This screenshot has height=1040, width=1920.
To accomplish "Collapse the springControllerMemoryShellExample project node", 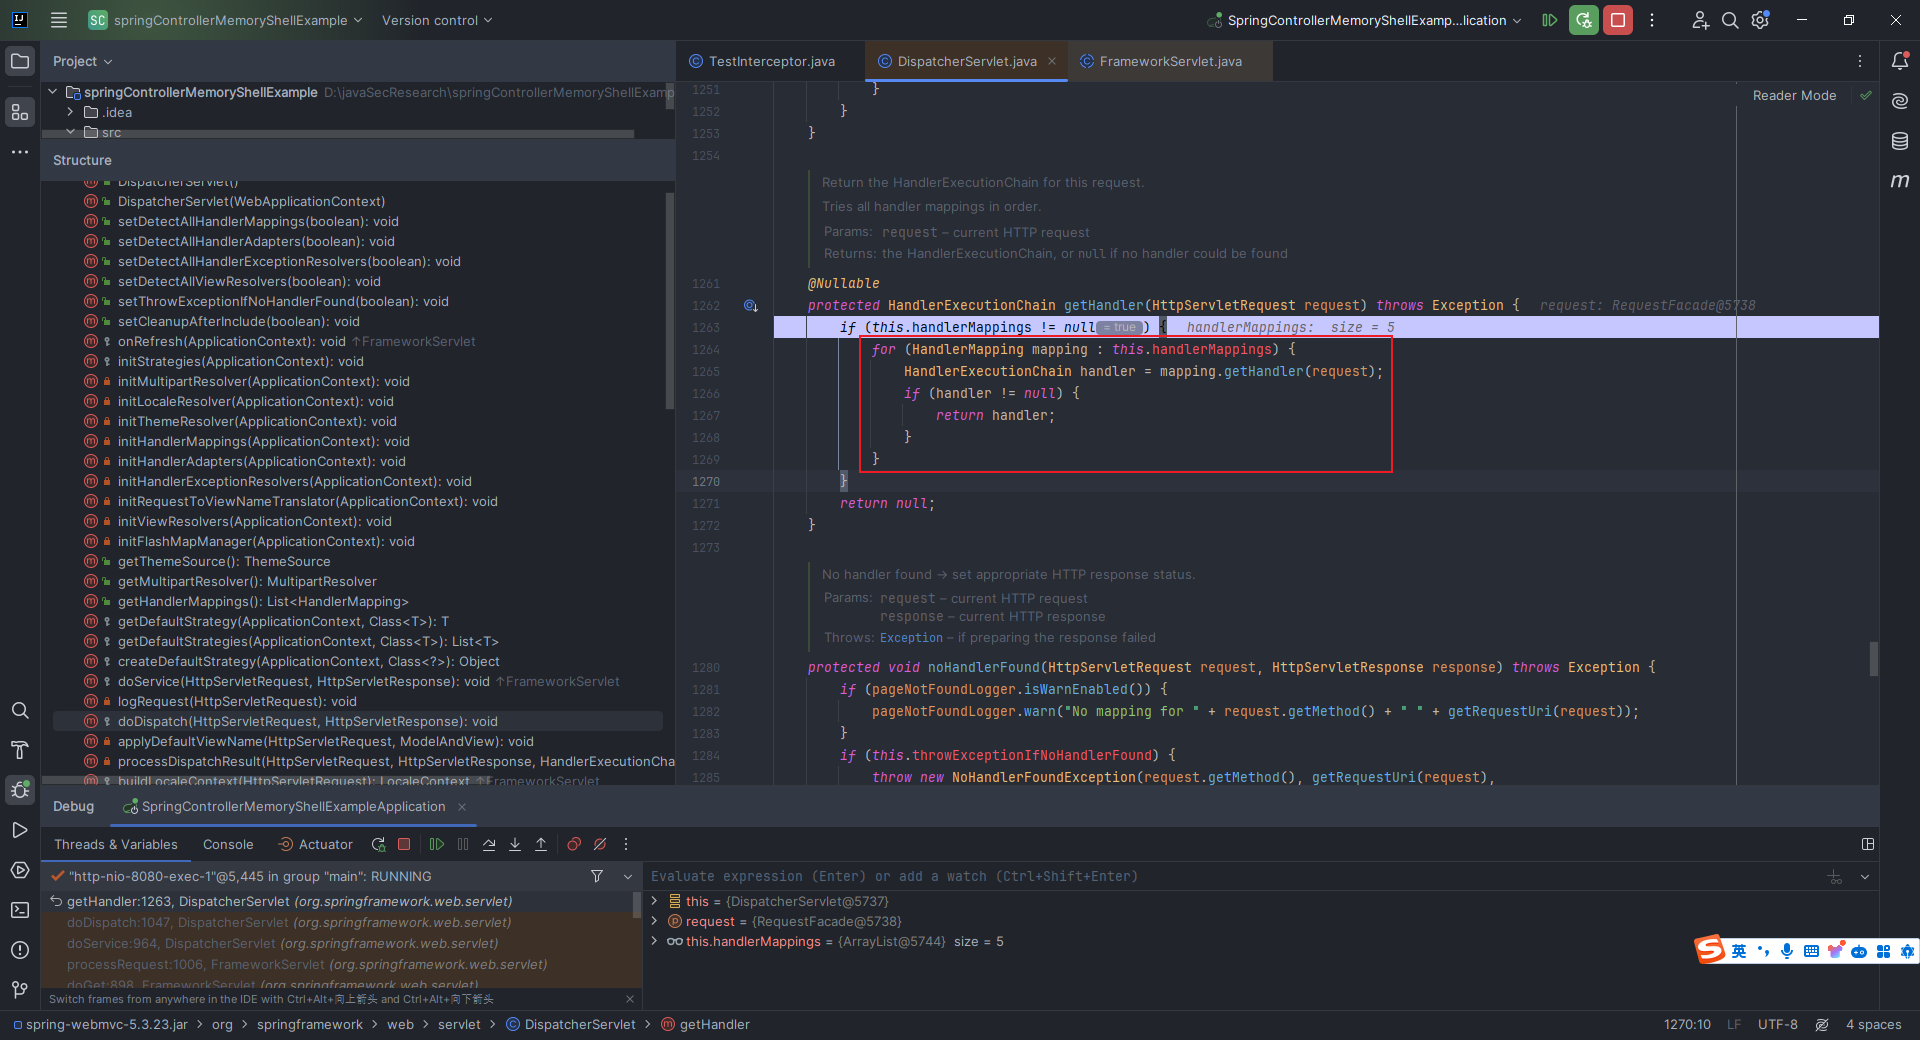I will tap(53, 92).
